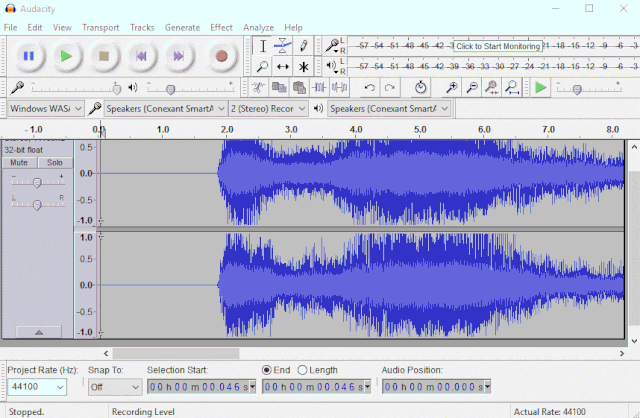The height and width of the screenshot is (418, 640).
Task: Mute the audio track
Action: click(19, 162)
